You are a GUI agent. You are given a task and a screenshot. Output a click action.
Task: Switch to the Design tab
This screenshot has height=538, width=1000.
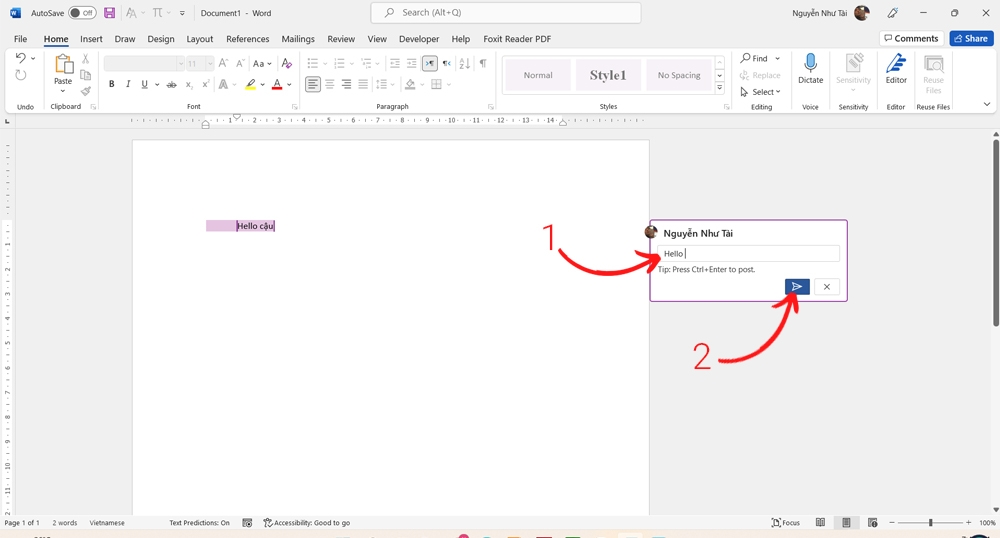click(161, 39)
